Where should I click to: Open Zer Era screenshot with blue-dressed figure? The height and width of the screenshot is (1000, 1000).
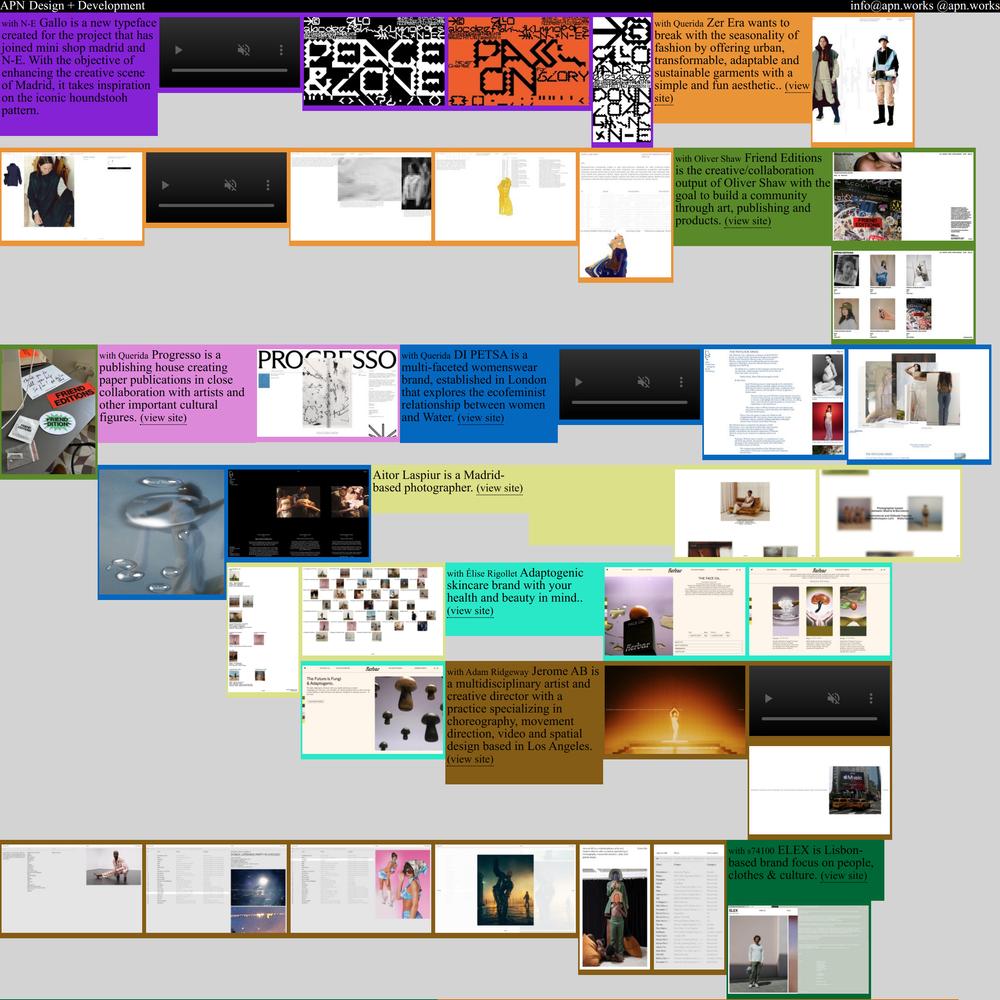626,215
